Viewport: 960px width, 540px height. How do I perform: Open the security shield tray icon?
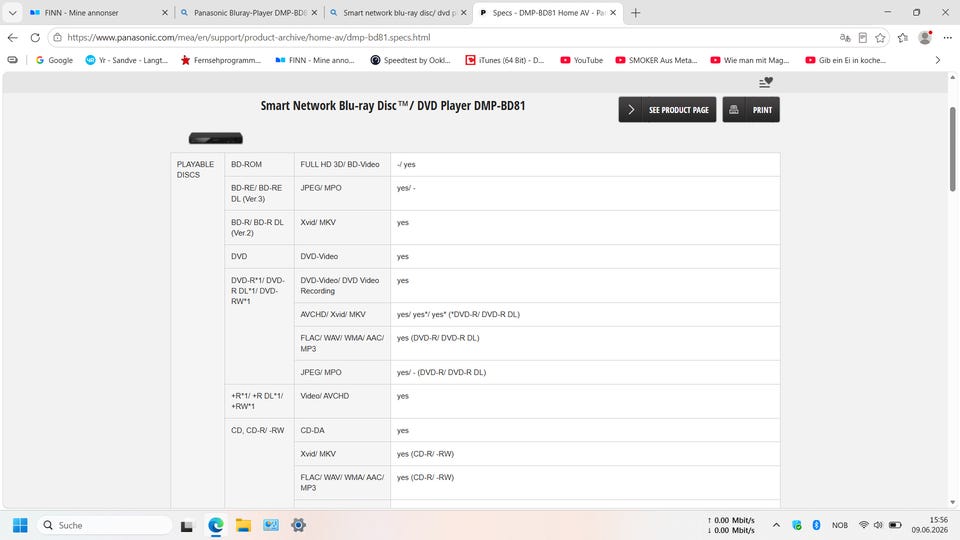point(797,525)
